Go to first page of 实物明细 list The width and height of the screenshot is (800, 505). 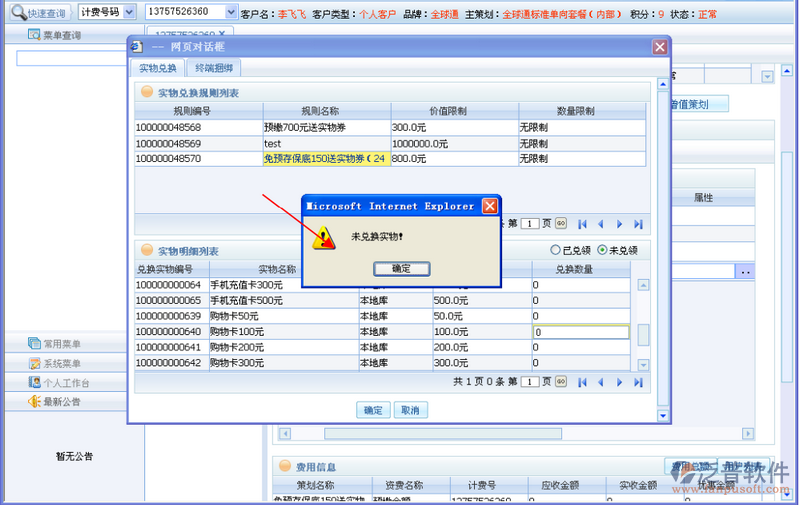tap(582, 382)
